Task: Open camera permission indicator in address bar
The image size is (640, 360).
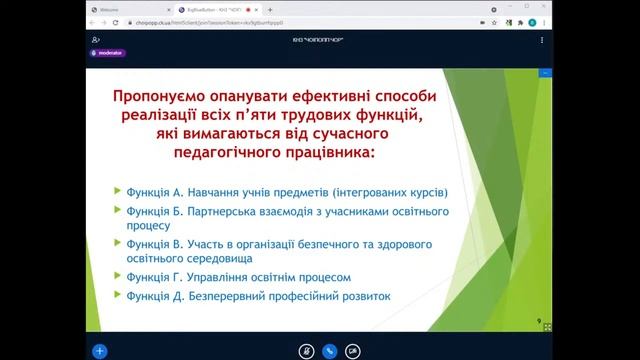Action: click(x=482, y=23)
